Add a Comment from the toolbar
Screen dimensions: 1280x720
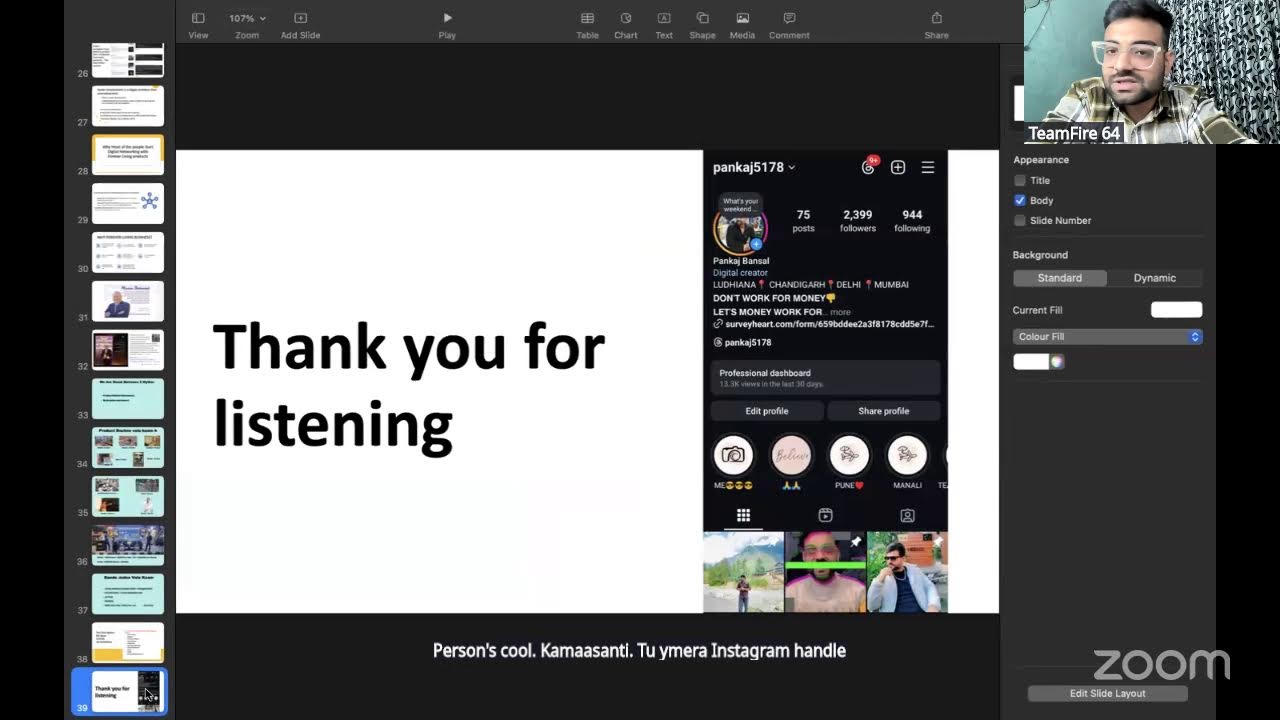[789, 24]
